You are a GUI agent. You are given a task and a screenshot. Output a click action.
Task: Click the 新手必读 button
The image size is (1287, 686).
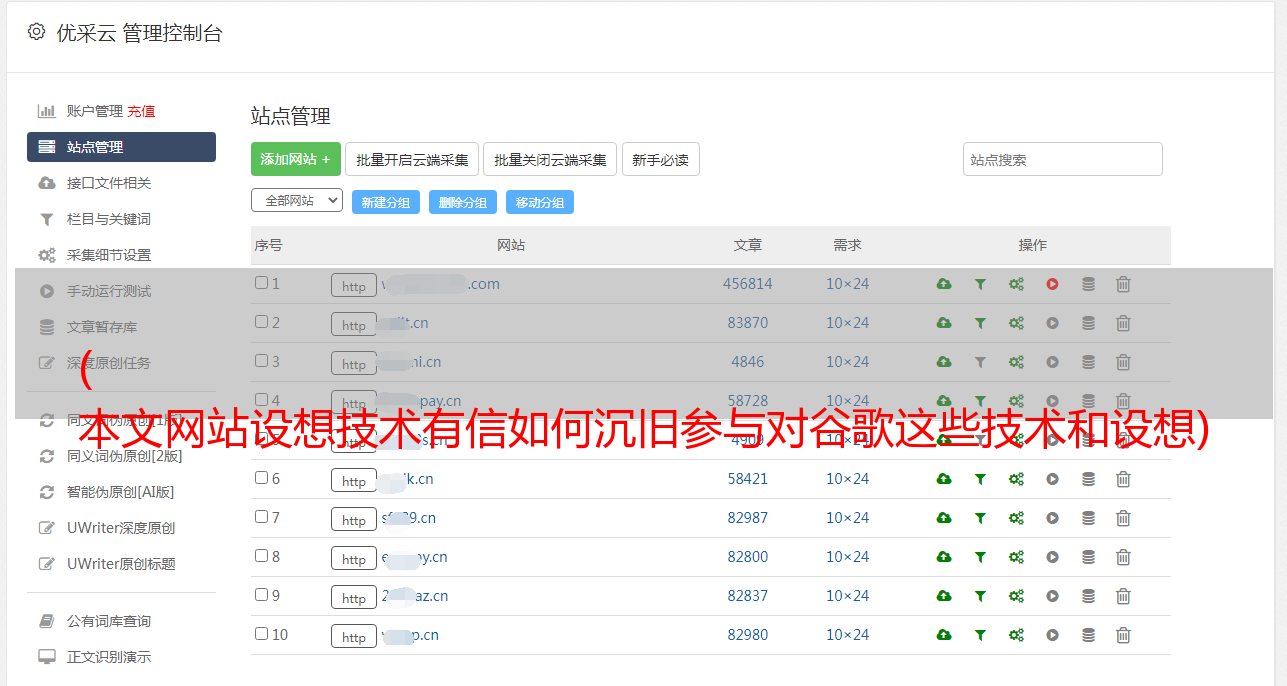(x=661, y=159)
